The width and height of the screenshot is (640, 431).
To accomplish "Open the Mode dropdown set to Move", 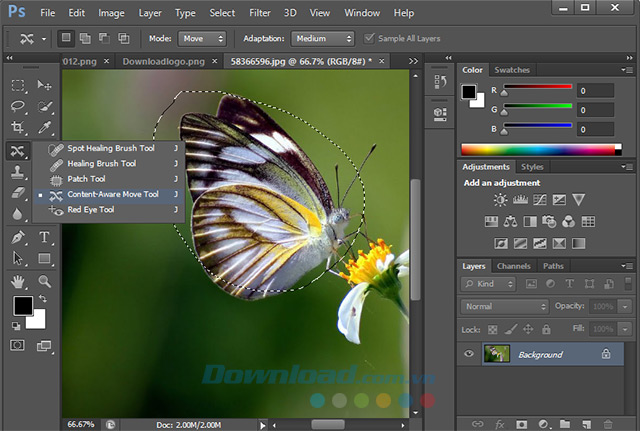I will coord(202,38).
